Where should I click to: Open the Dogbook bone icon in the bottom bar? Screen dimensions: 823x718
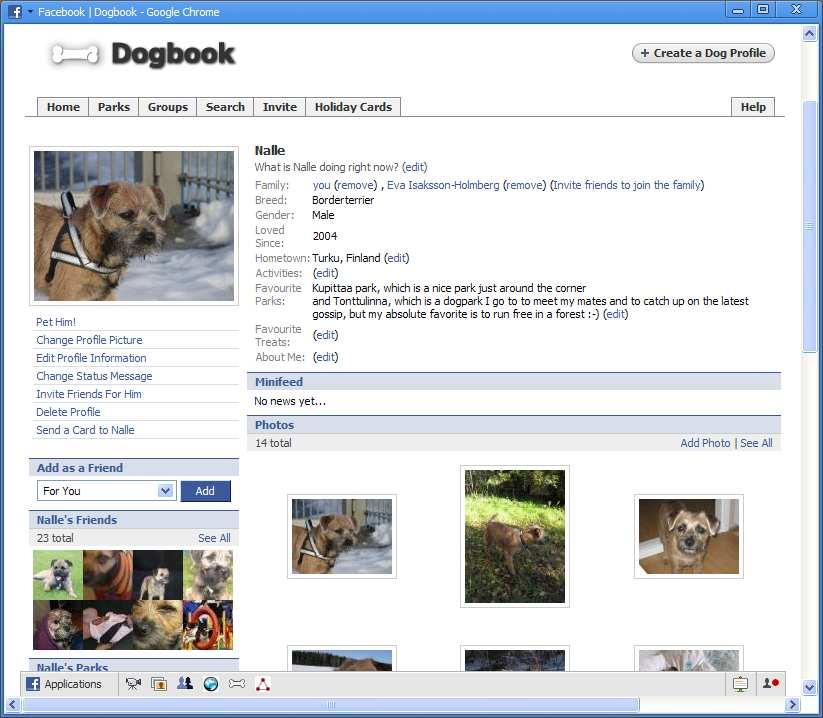point(237,683)
